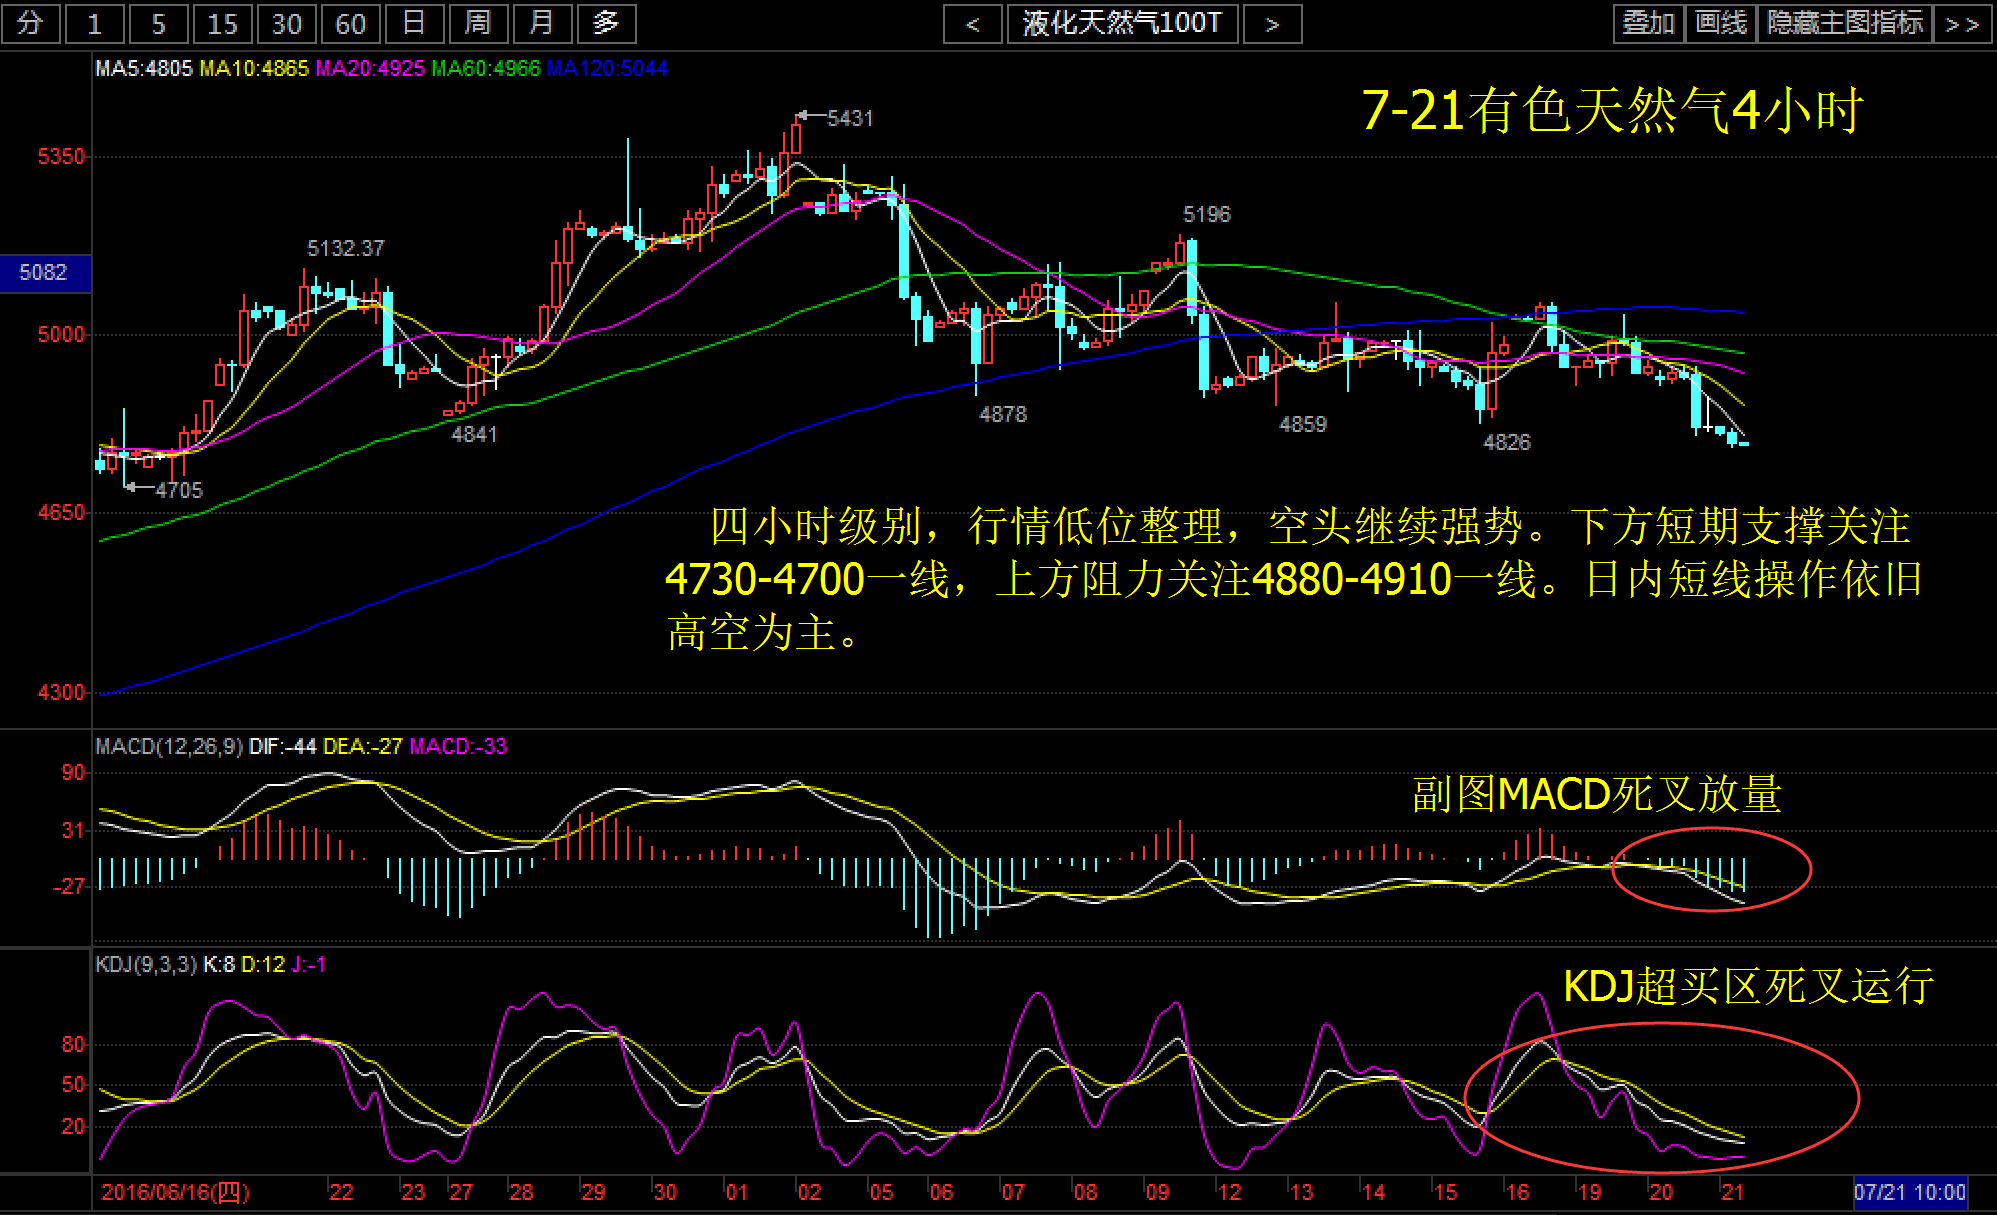Screen dimensions: 1997x1215
Task: Click the 4705 low price annotation
Action: [179, 491]
